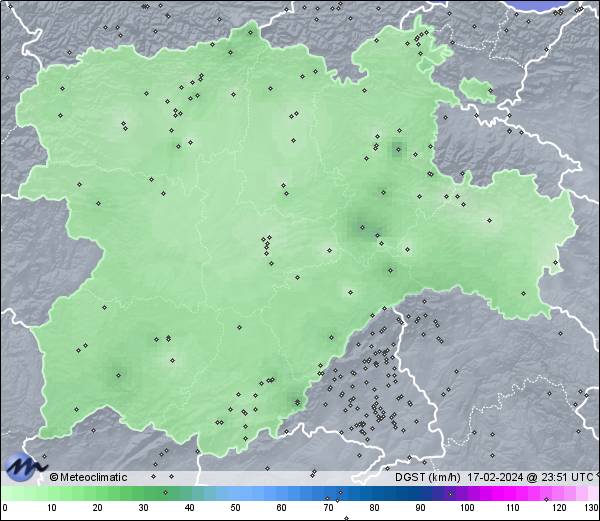The height and width of the screenshot is (521, 600).
Task: Click the 90 value on the scale
Action: coord(421,508)
